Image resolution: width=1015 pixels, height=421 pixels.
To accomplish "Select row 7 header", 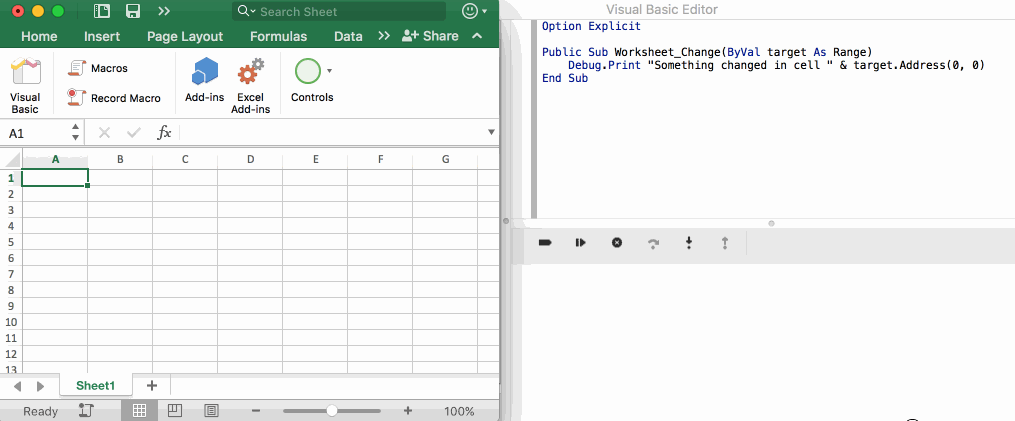I will coord(10,274).
